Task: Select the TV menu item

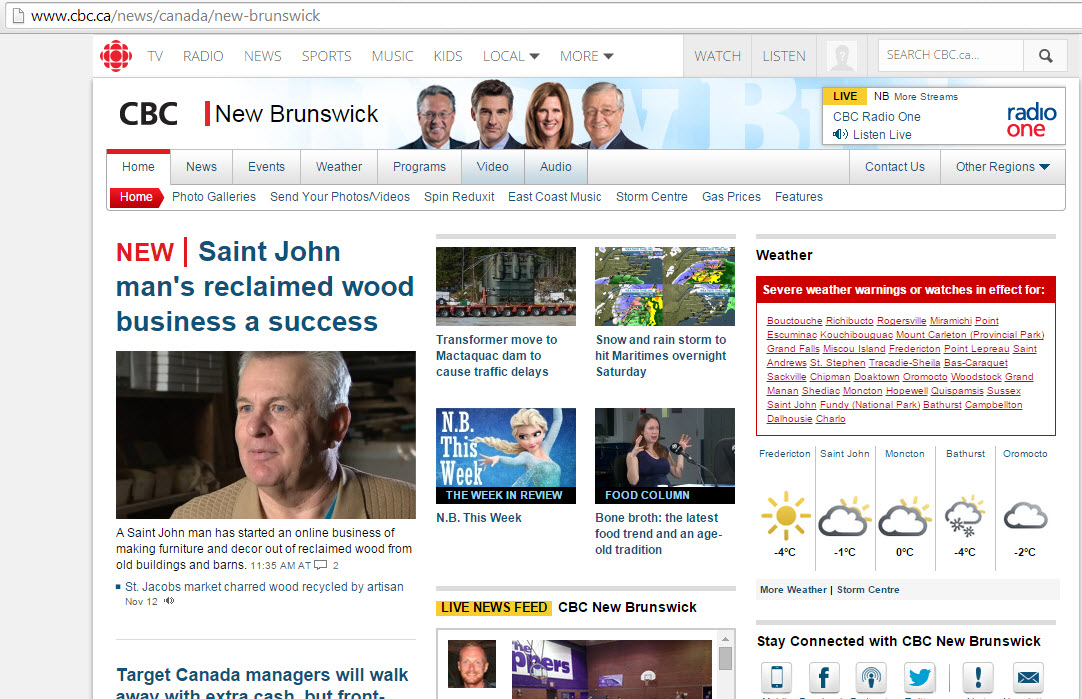Action: point(155,56)
